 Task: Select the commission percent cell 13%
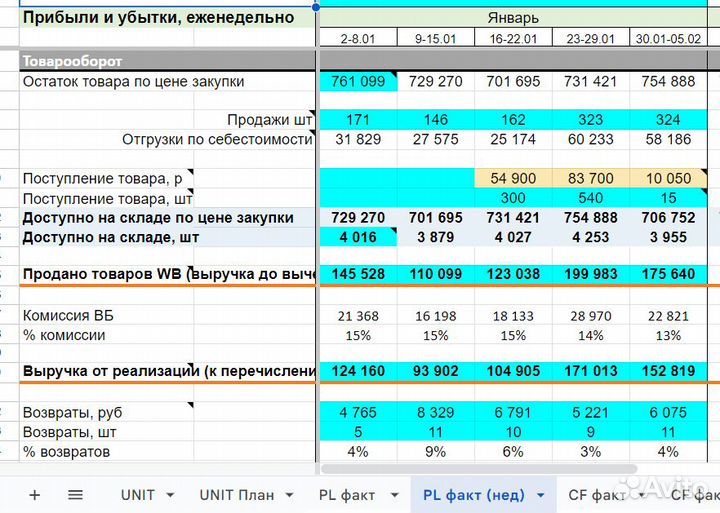pyautogui.click(x=668, y=335)
